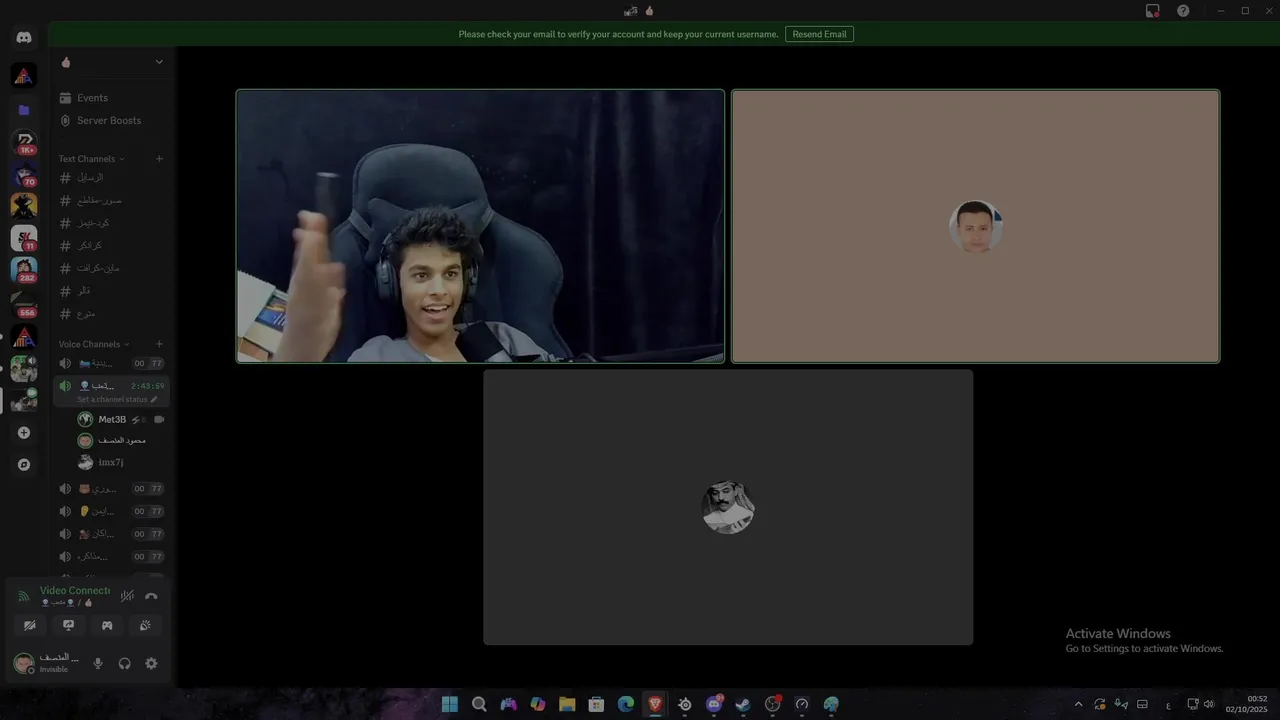
Task: Open the server with 282 badge
Action: [24, 270]
